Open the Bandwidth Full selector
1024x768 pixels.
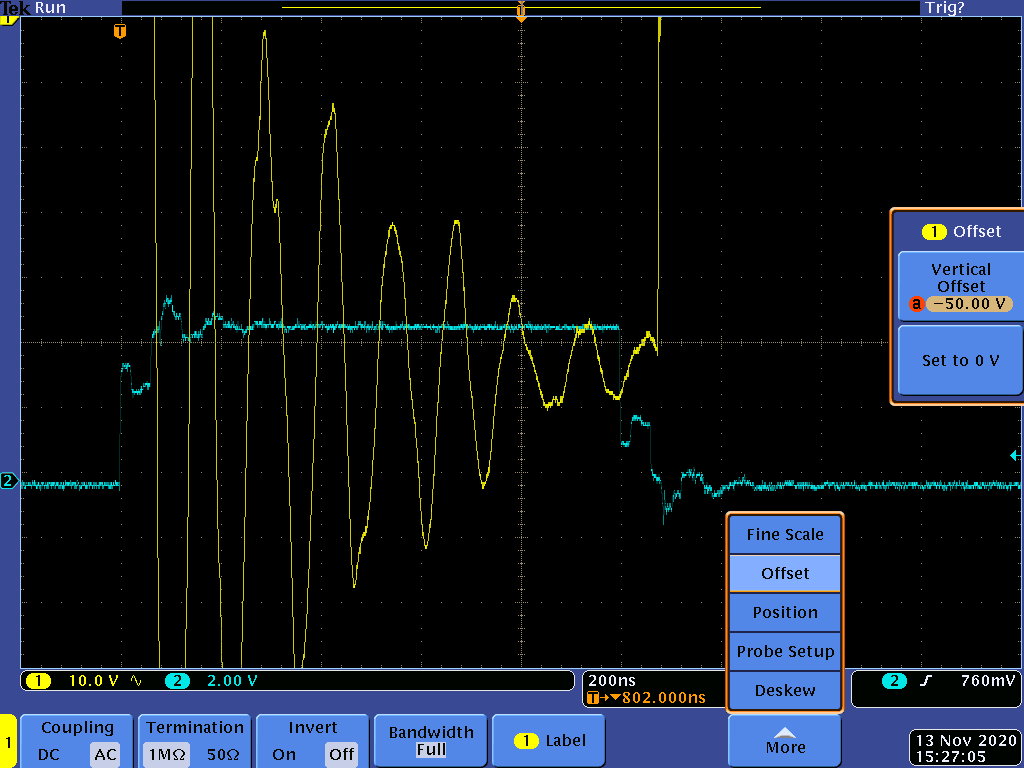[x=431, y=741]
